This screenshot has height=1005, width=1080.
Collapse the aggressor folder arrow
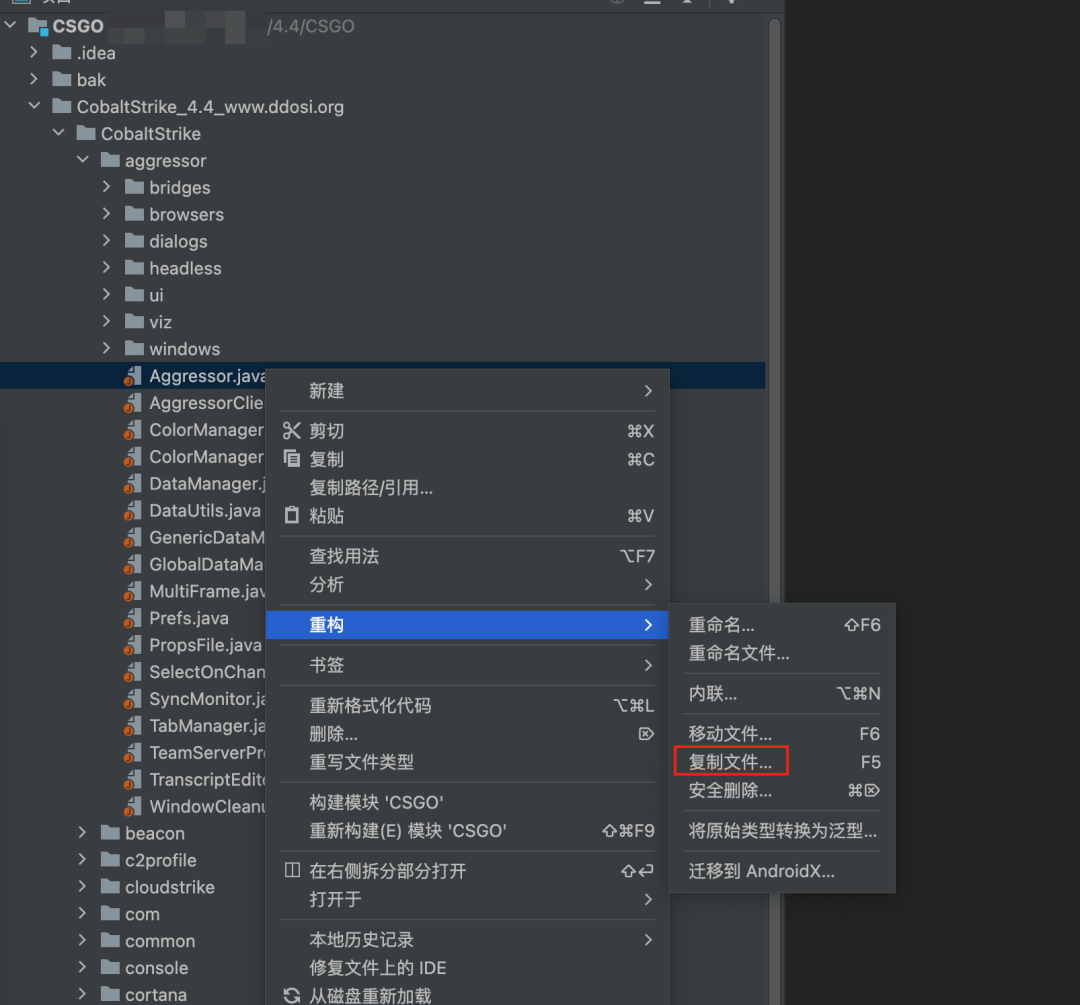(83, 160)
